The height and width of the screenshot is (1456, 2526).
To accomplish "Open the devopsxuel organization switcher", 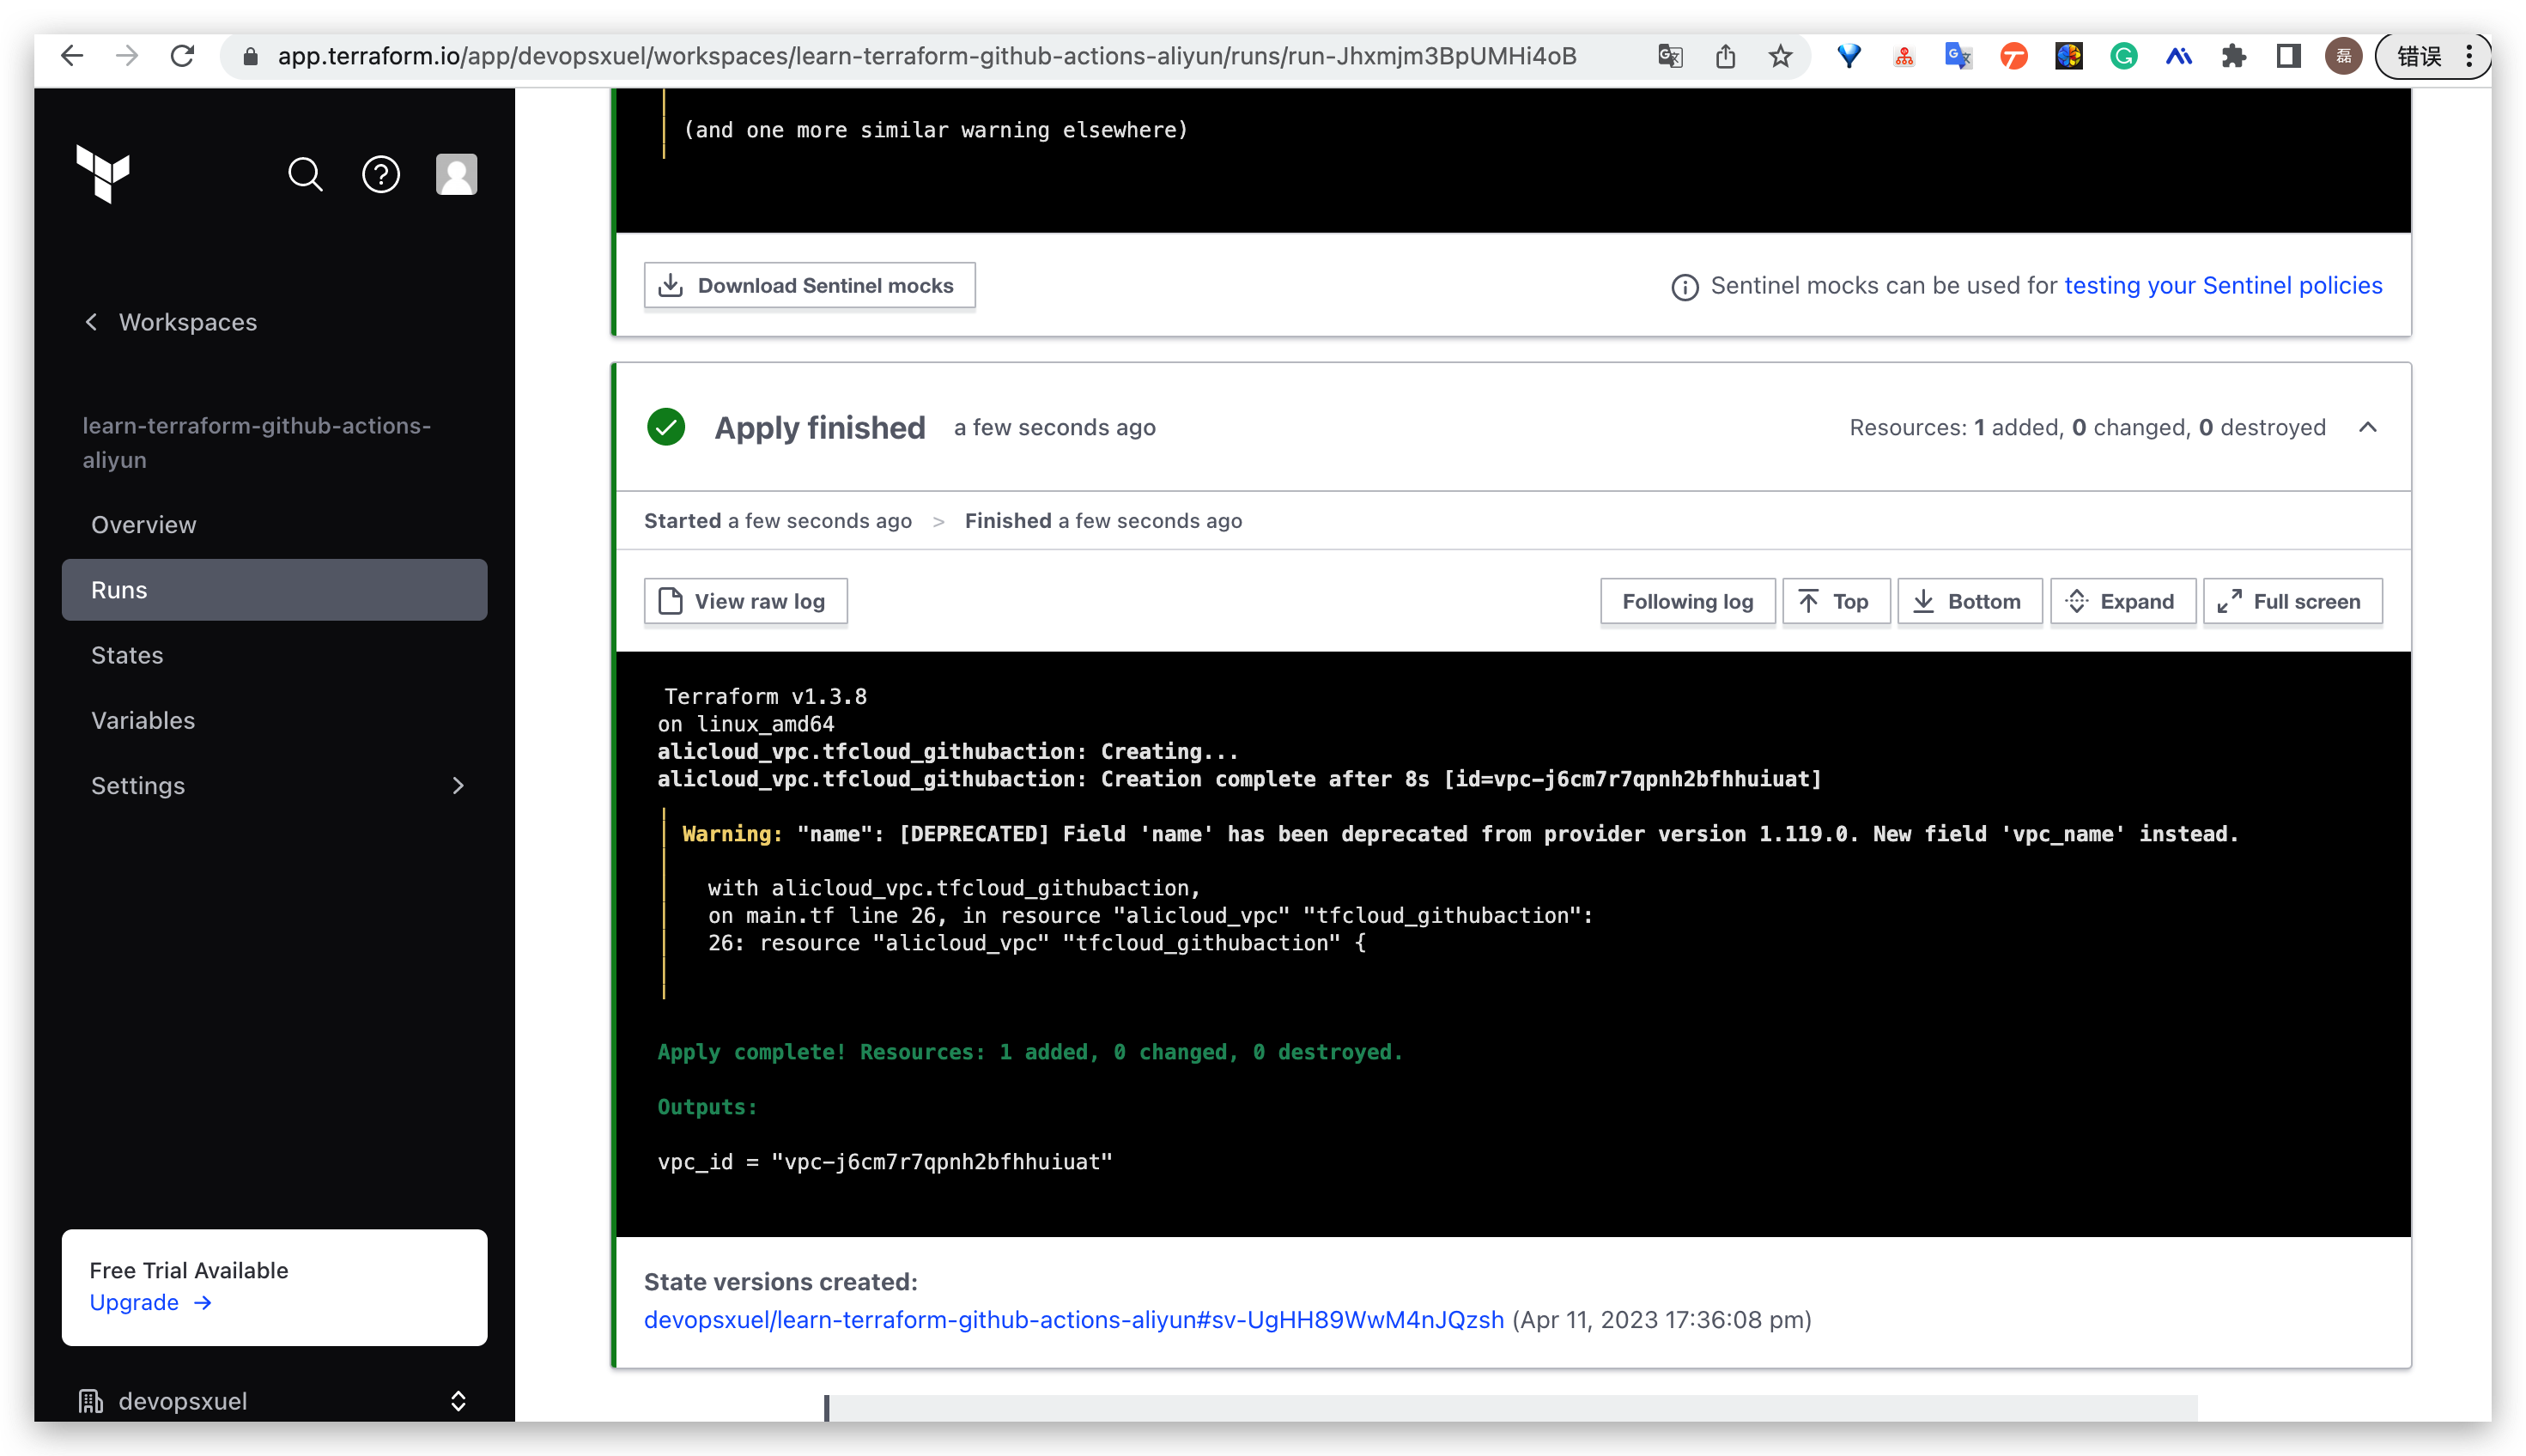I will [x=274, y=1400].
